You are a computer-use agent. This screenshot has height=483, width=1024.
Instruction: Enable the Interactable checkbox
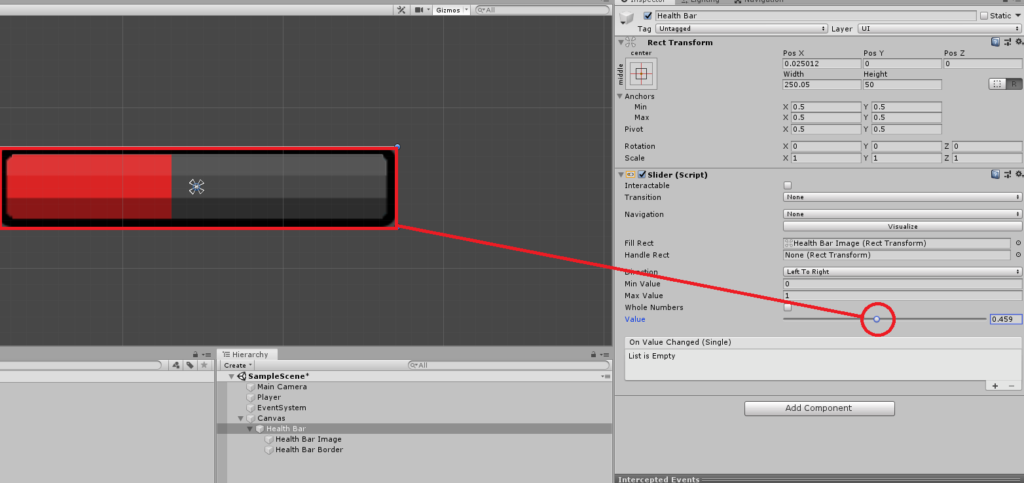pos(788,185)
